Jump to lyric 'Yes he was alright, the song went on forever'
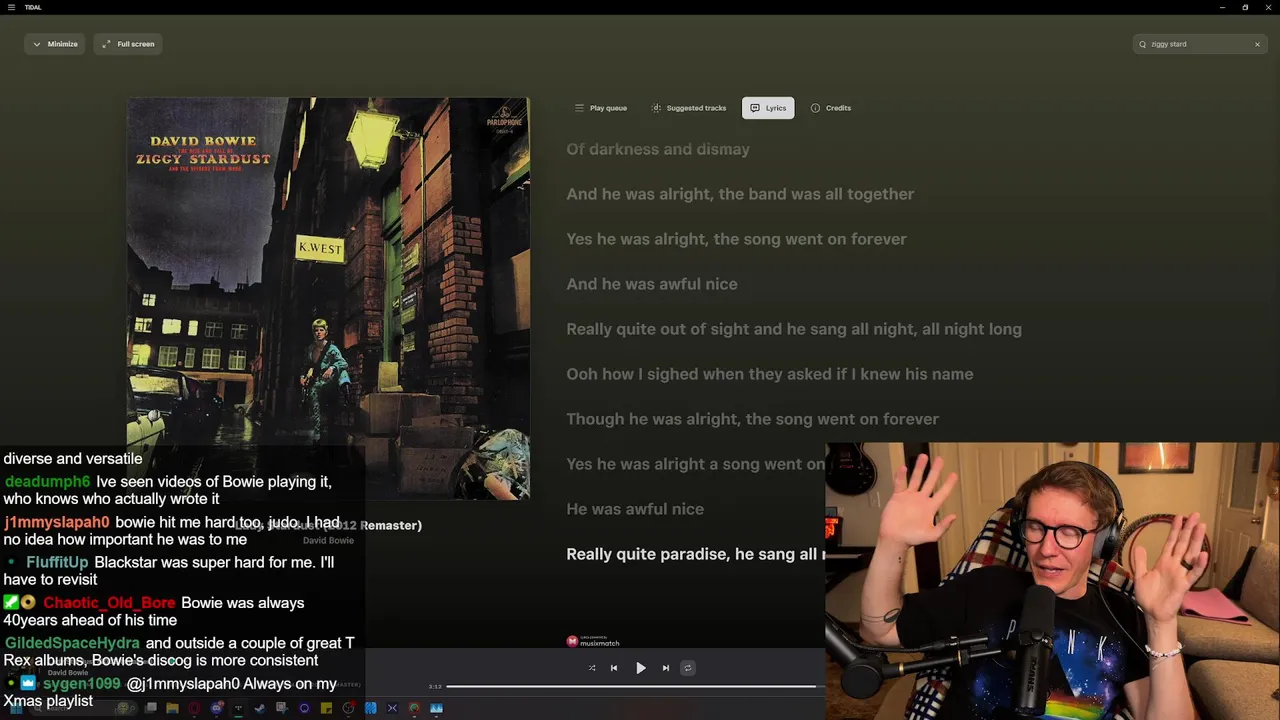Viewport: 1280px width, 720px height. pos(736,239)
